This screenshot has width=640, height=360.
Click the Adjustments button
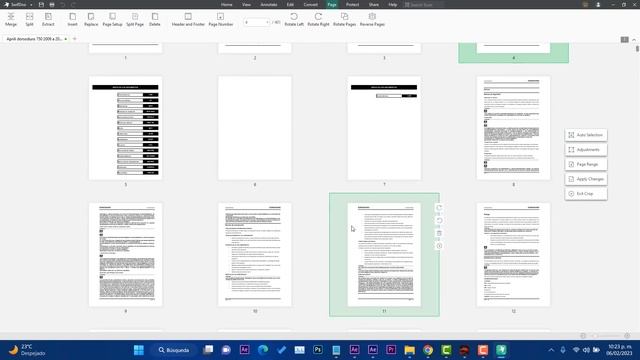586,149
